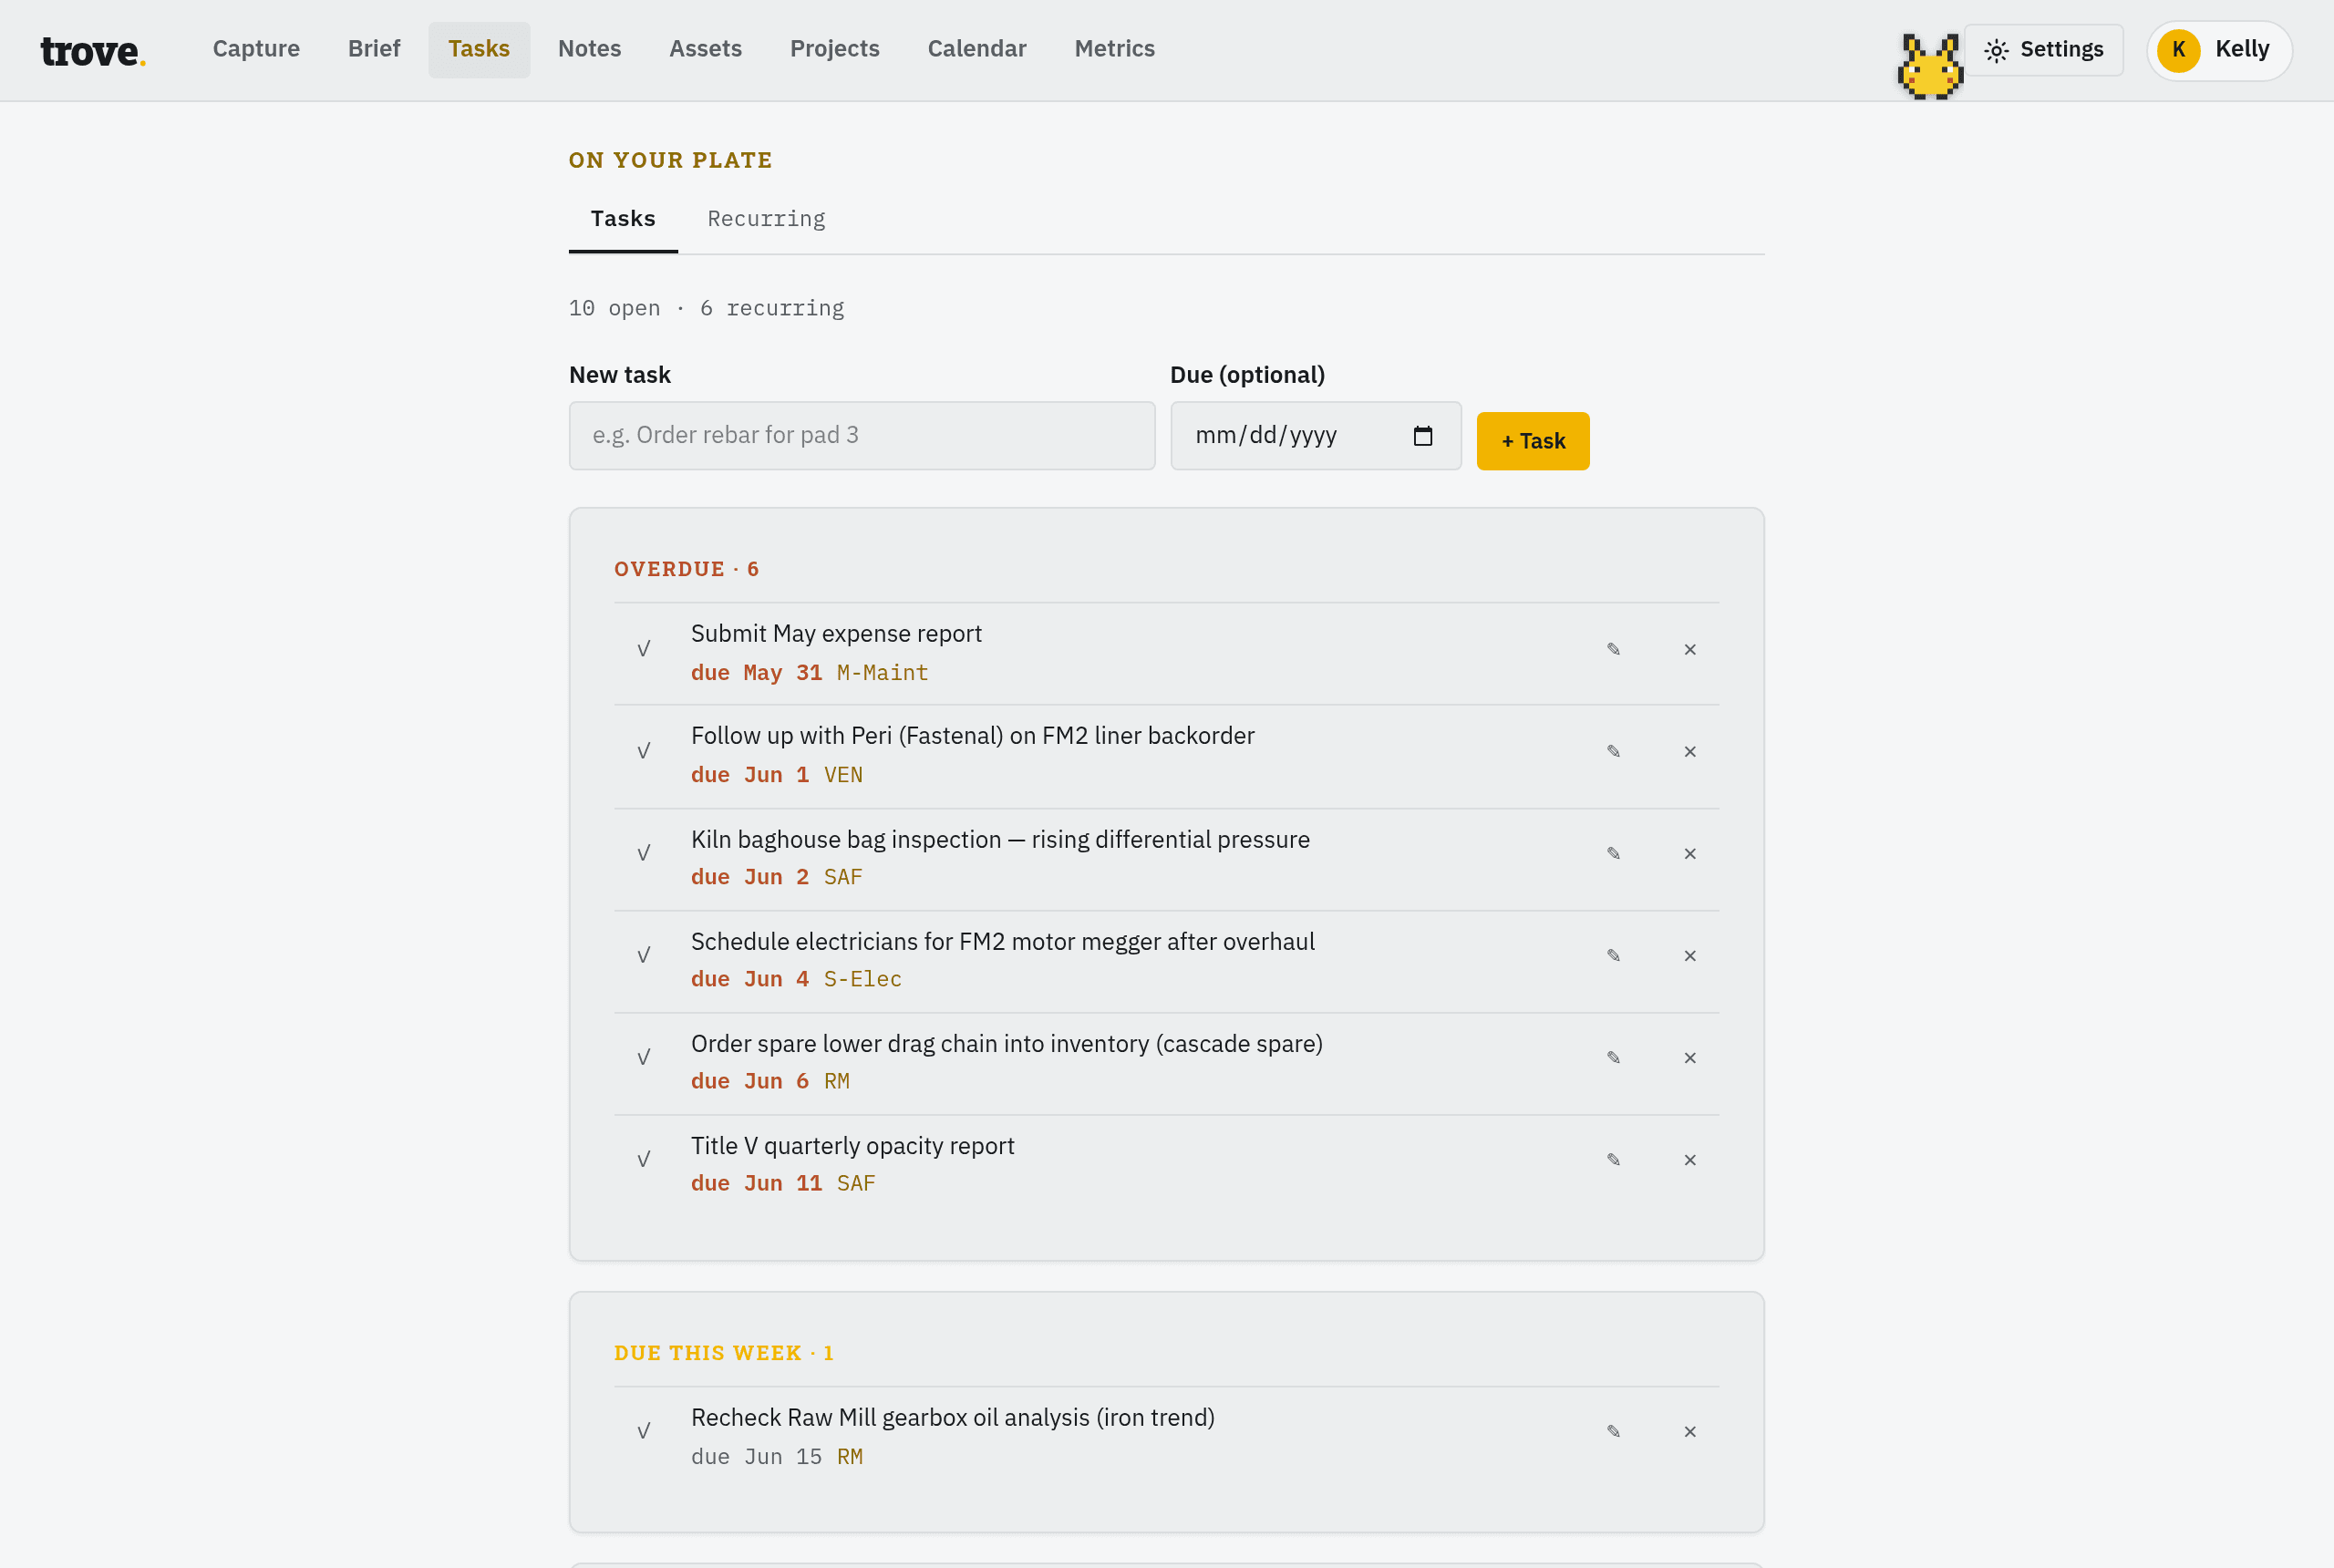Click the VEN tag on Peri task
This screenshot has height=1568, width=2334.
(843, 775)
